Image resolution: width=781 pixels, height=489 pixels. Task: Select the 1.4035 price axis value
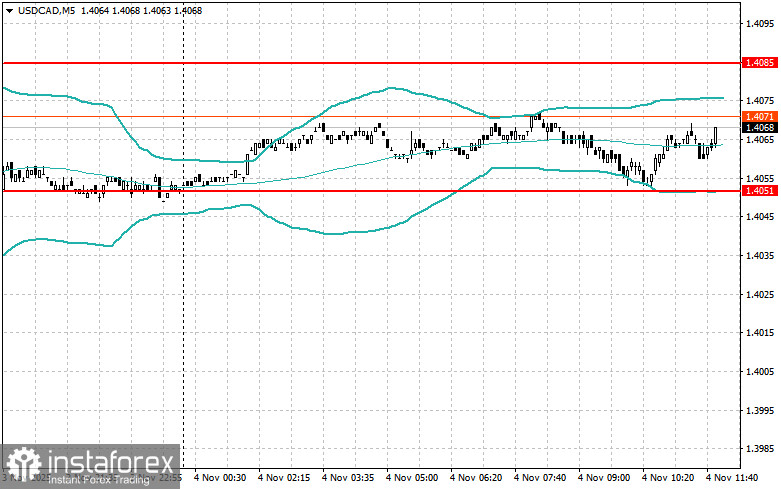click(x=760, y=255)
